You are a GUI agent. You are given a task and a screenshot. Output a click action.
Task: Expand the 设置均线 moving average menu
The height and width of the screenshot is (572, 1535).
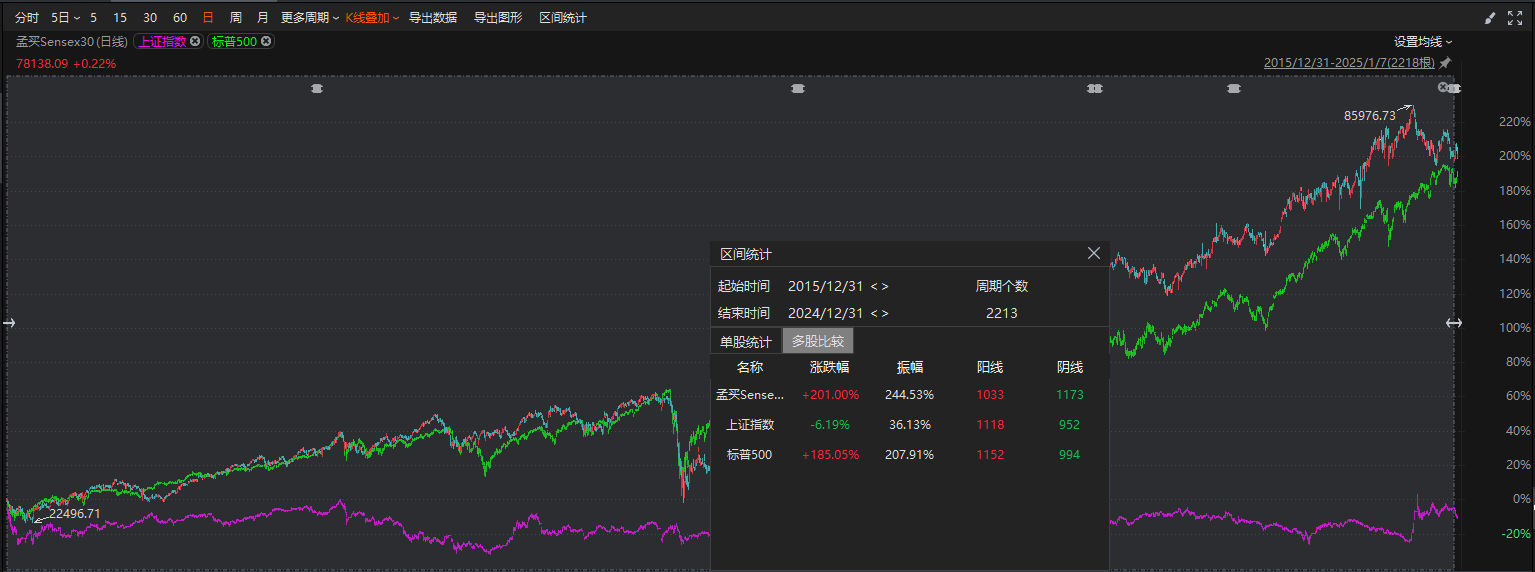pyautogui.click(x=1423, y=41)
